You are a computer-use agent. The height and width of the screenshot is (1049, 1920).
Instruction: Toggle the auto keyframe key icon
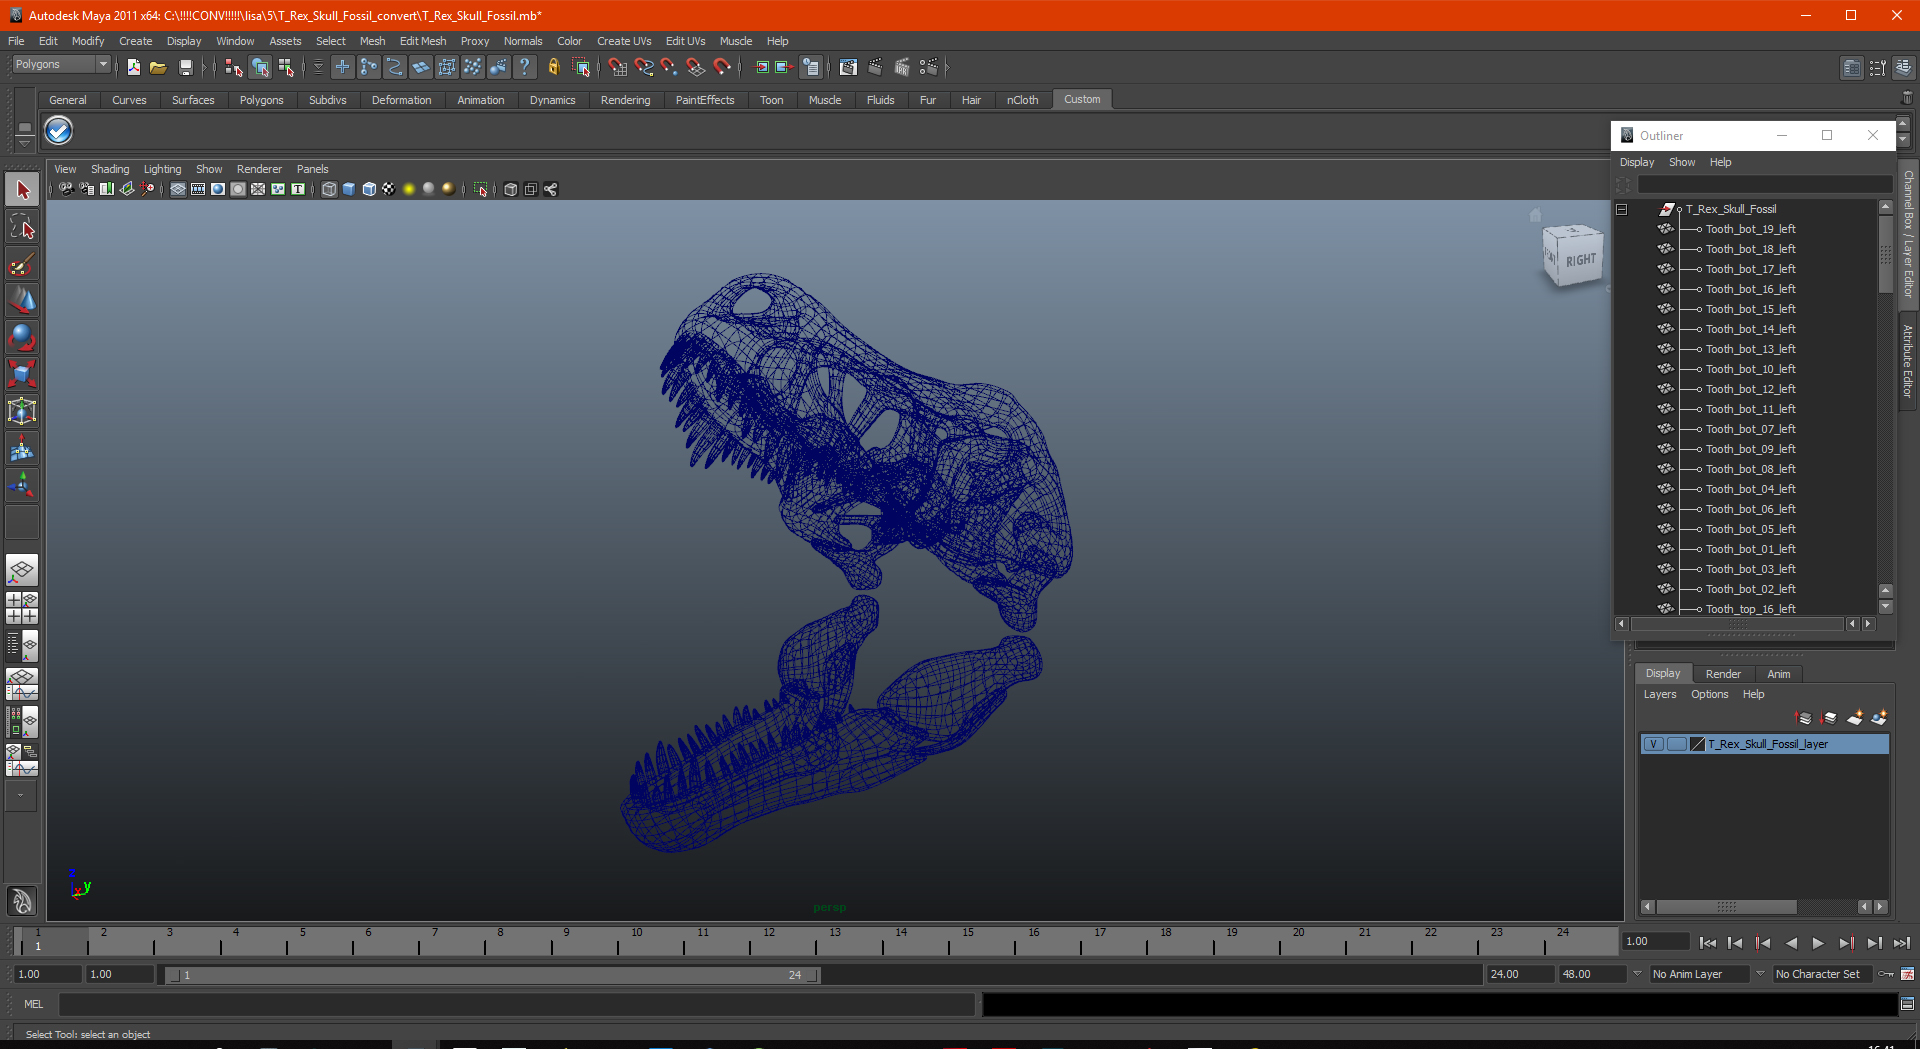1886,974
